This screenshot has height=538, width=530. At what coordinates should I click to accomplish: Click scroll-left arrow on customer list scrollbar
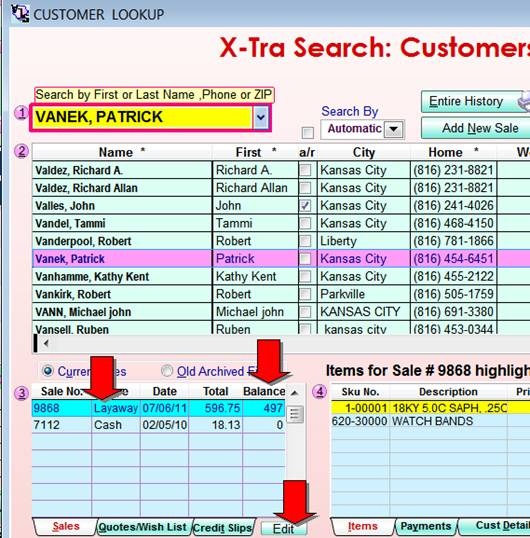(x=46, y=343)
